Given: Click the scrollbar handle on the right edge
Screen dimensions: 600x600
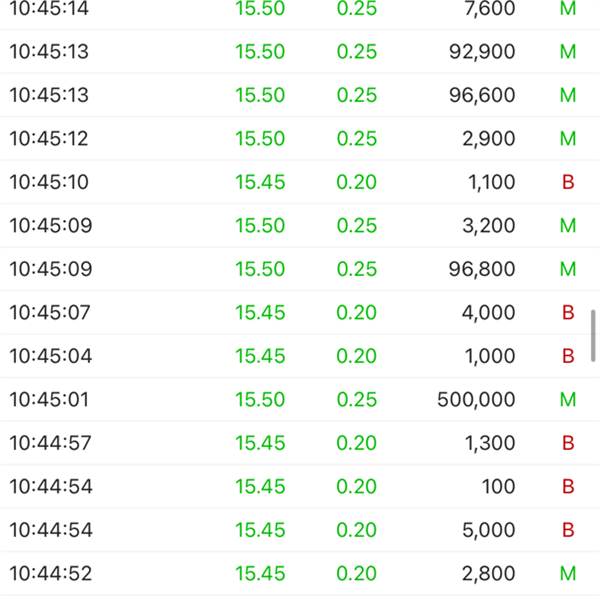Looking at the screenshot, I should point(594,335).
